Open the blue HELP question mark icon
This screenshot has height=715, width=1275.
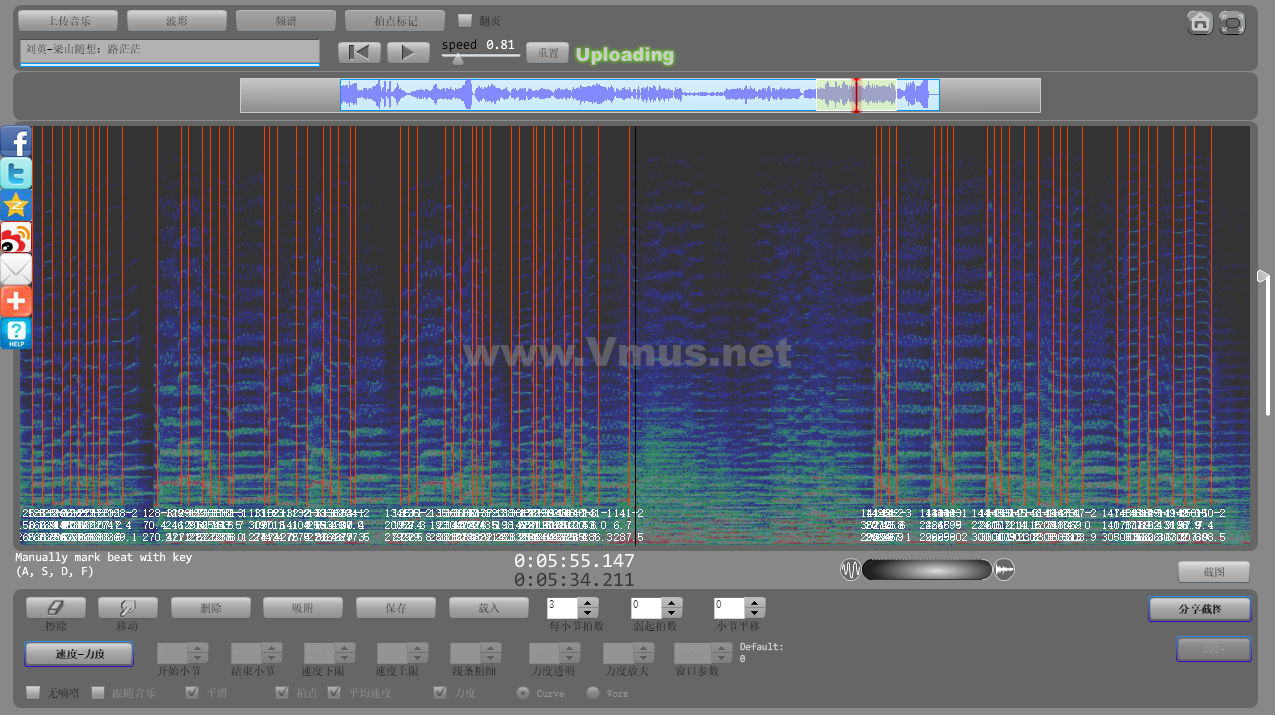16,333
